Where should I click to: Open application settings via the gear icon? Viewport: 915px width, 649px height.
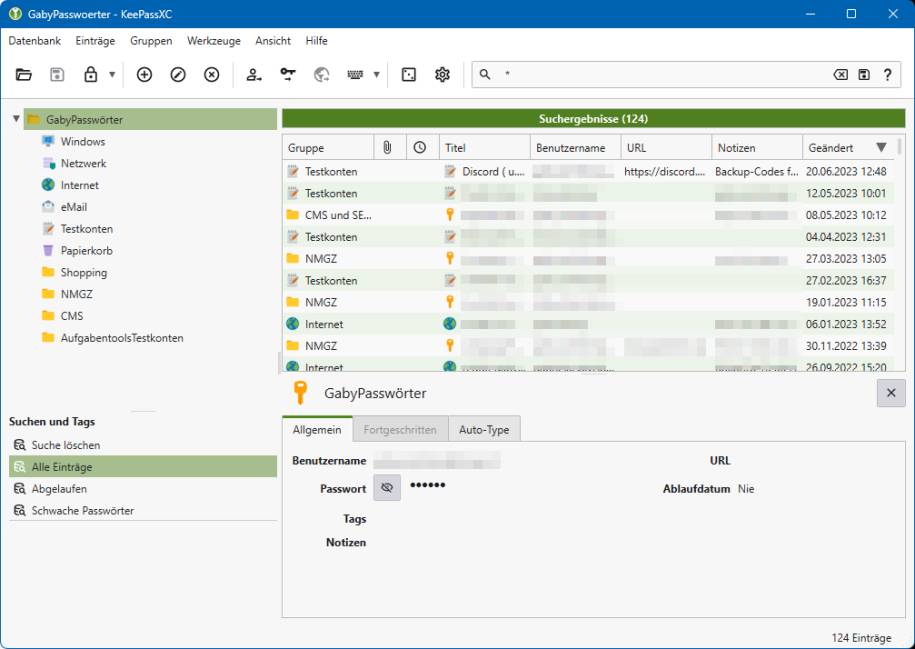tap(441, 74)
